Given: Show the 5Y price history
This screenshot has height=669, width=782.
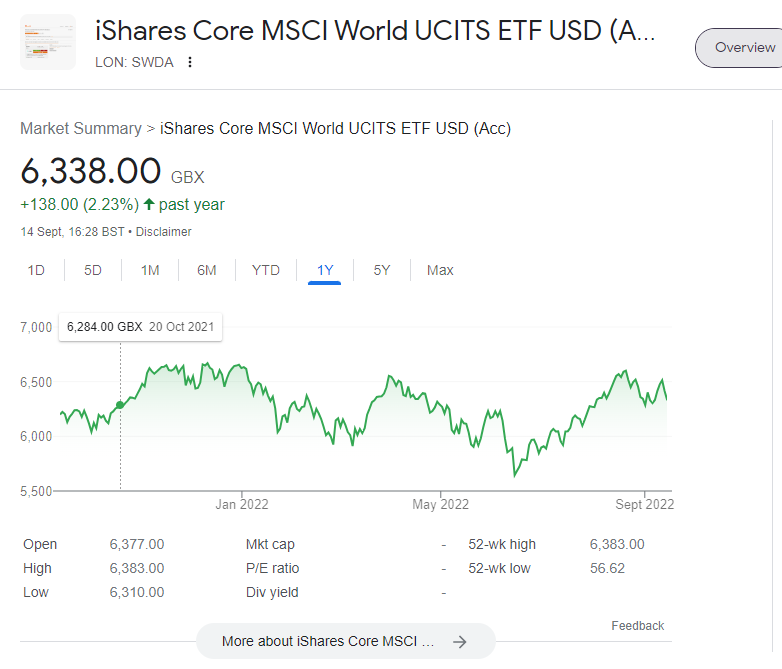Looking at the screenshot, I should [382, 270].
